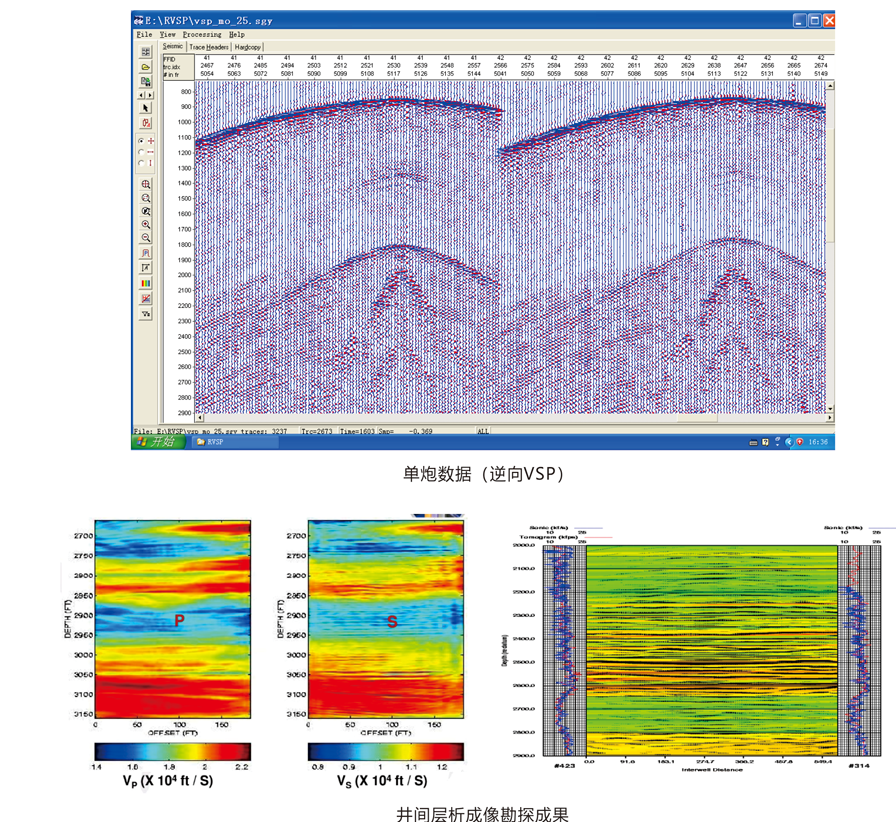Select the horizontal line cursor radio button
896x822 pixels.
click(141, 152)
